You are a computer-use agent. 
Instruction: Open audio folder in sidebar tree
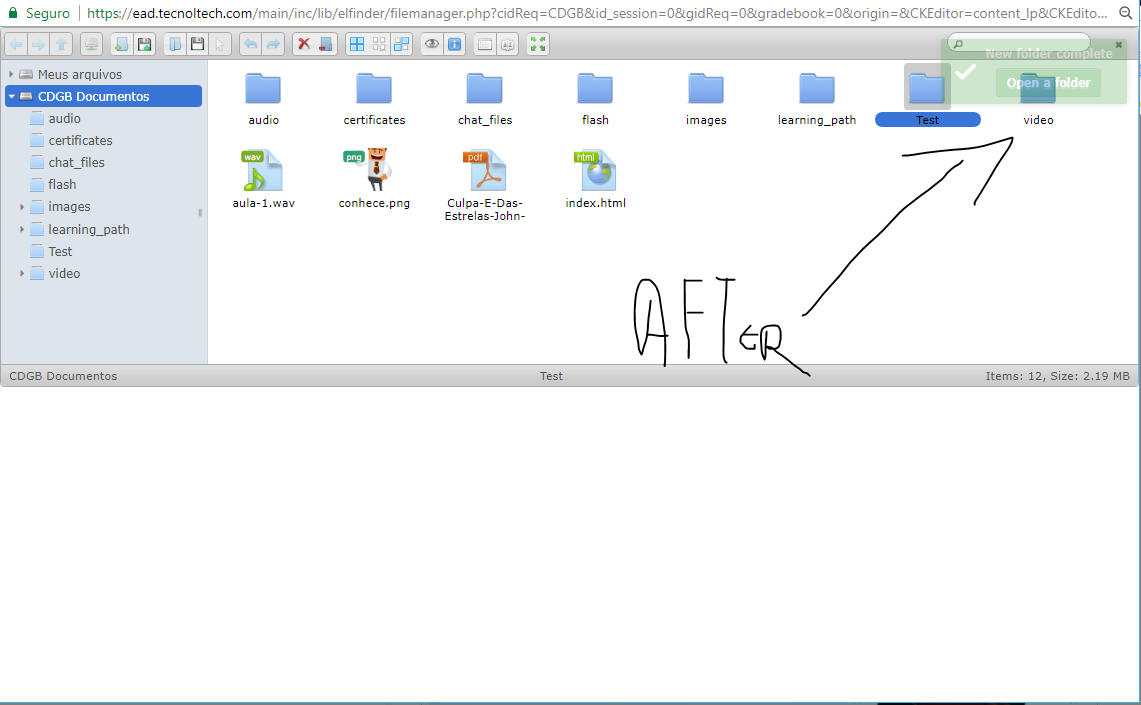pyautogui.click(x=64, y=119)
